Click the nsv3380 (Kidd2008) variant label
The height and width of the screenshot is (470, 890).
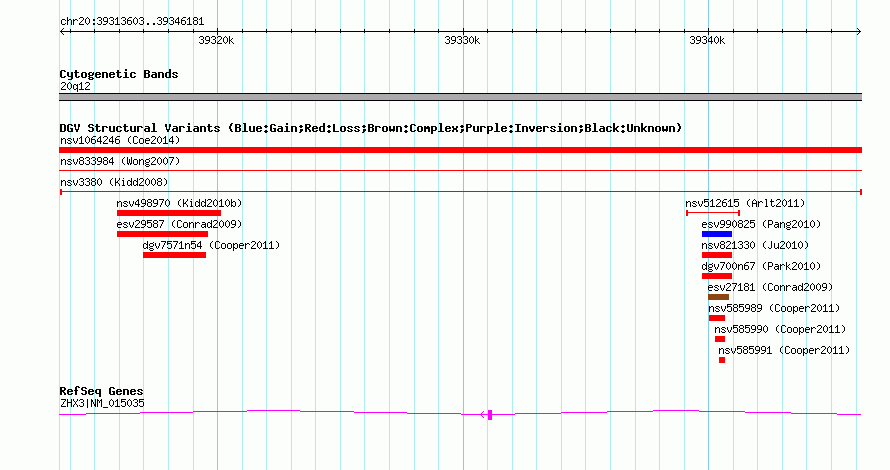tap(114, 182)
